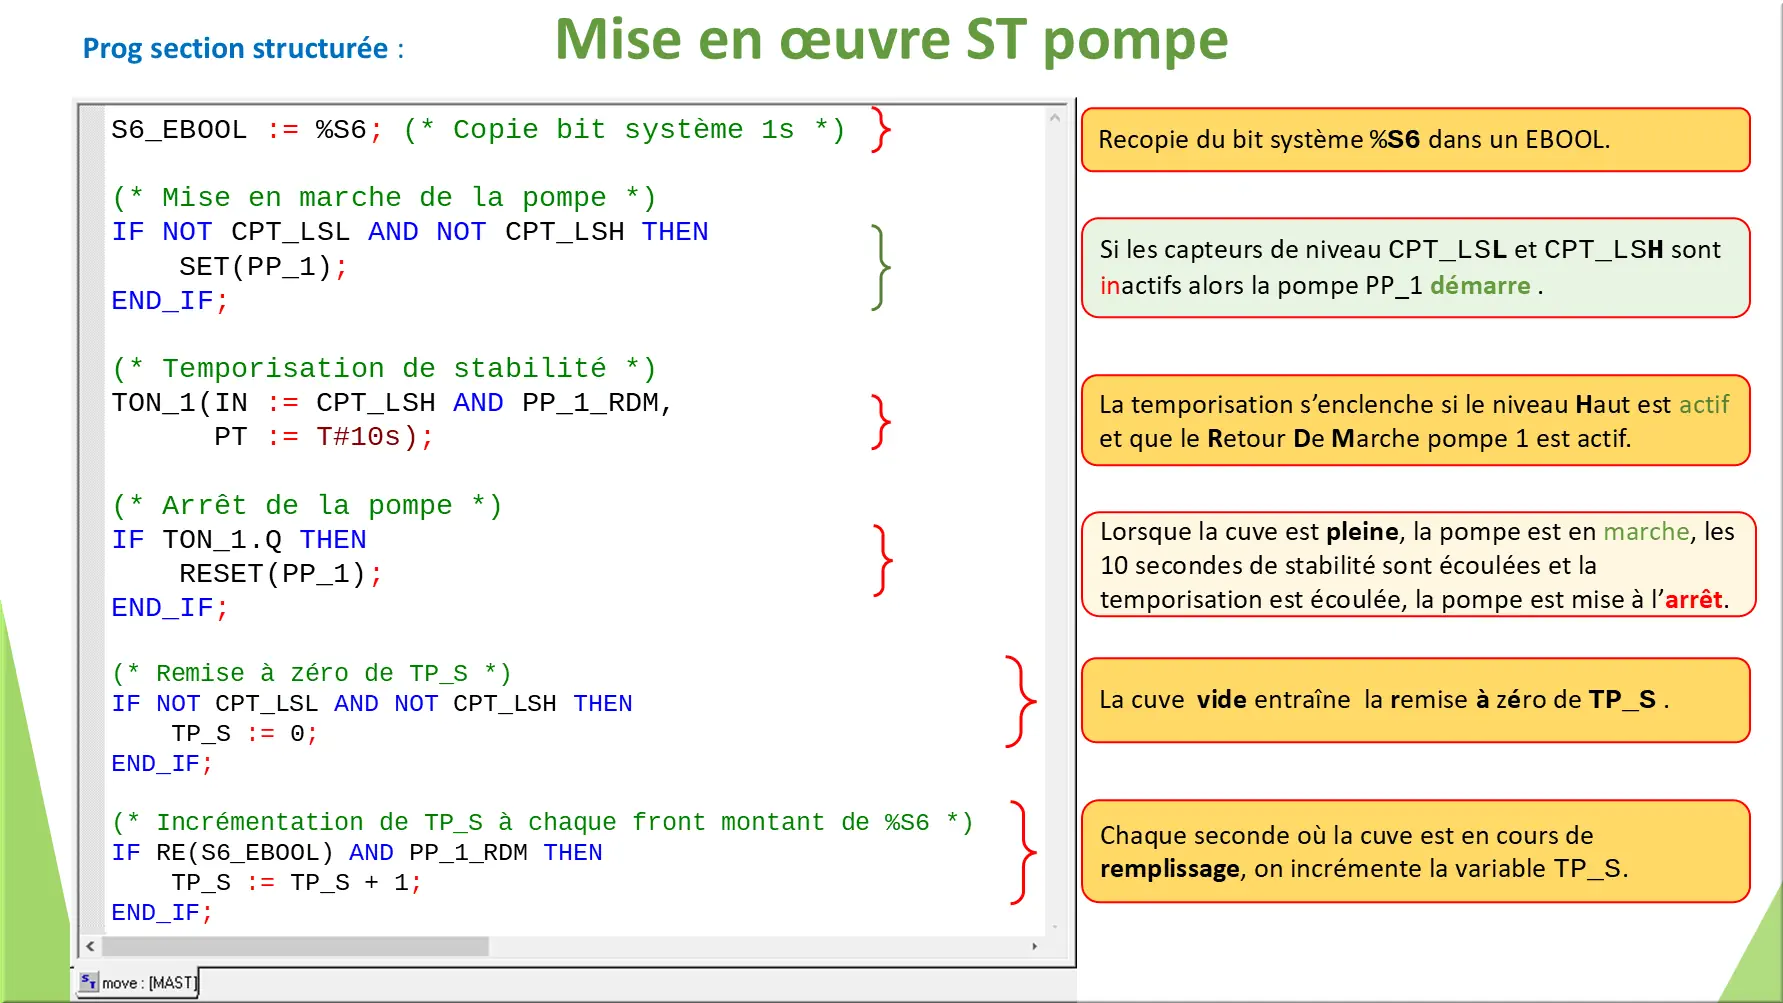The image size is (1783, 1003).
Task: Click the green note about capteurs CPT_LSL et CPT_LSH
Action: click(1416, 267)
